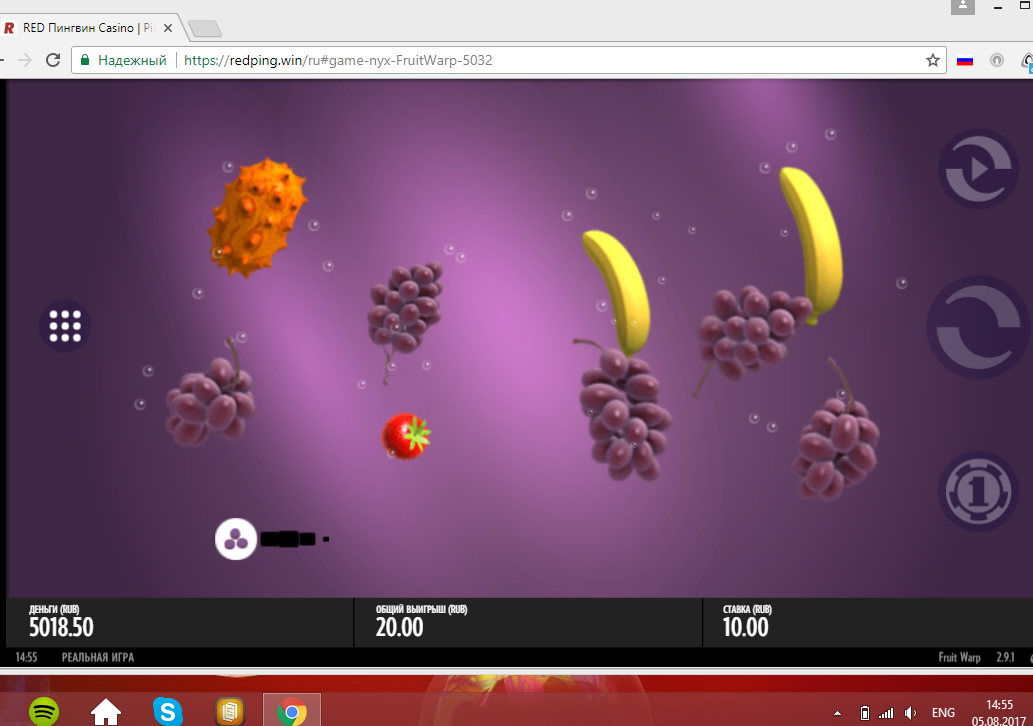Click the secure padlock Надежный indicator
Screen dimensions: 1033x726
123,60
